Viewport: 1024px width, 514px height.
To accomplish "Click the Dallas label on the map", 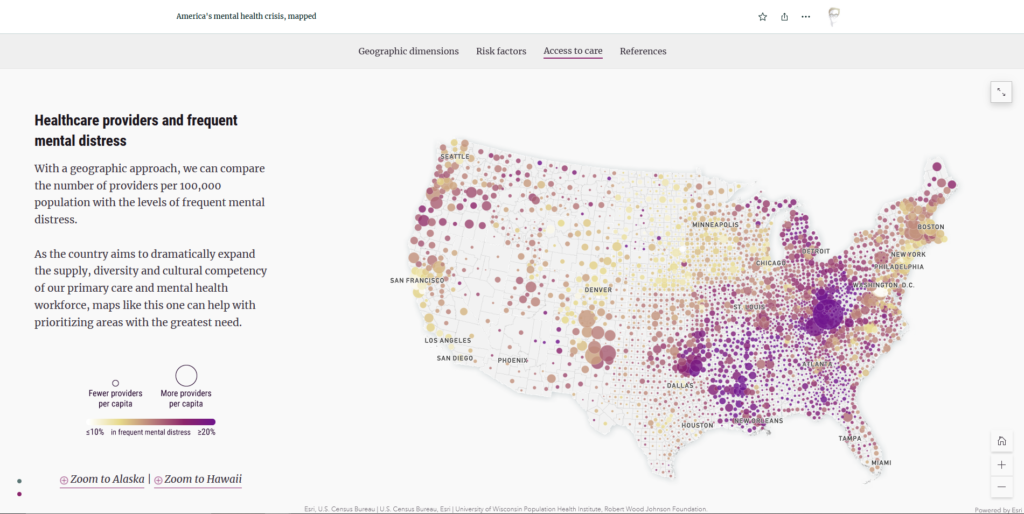I will click(680, 385).
